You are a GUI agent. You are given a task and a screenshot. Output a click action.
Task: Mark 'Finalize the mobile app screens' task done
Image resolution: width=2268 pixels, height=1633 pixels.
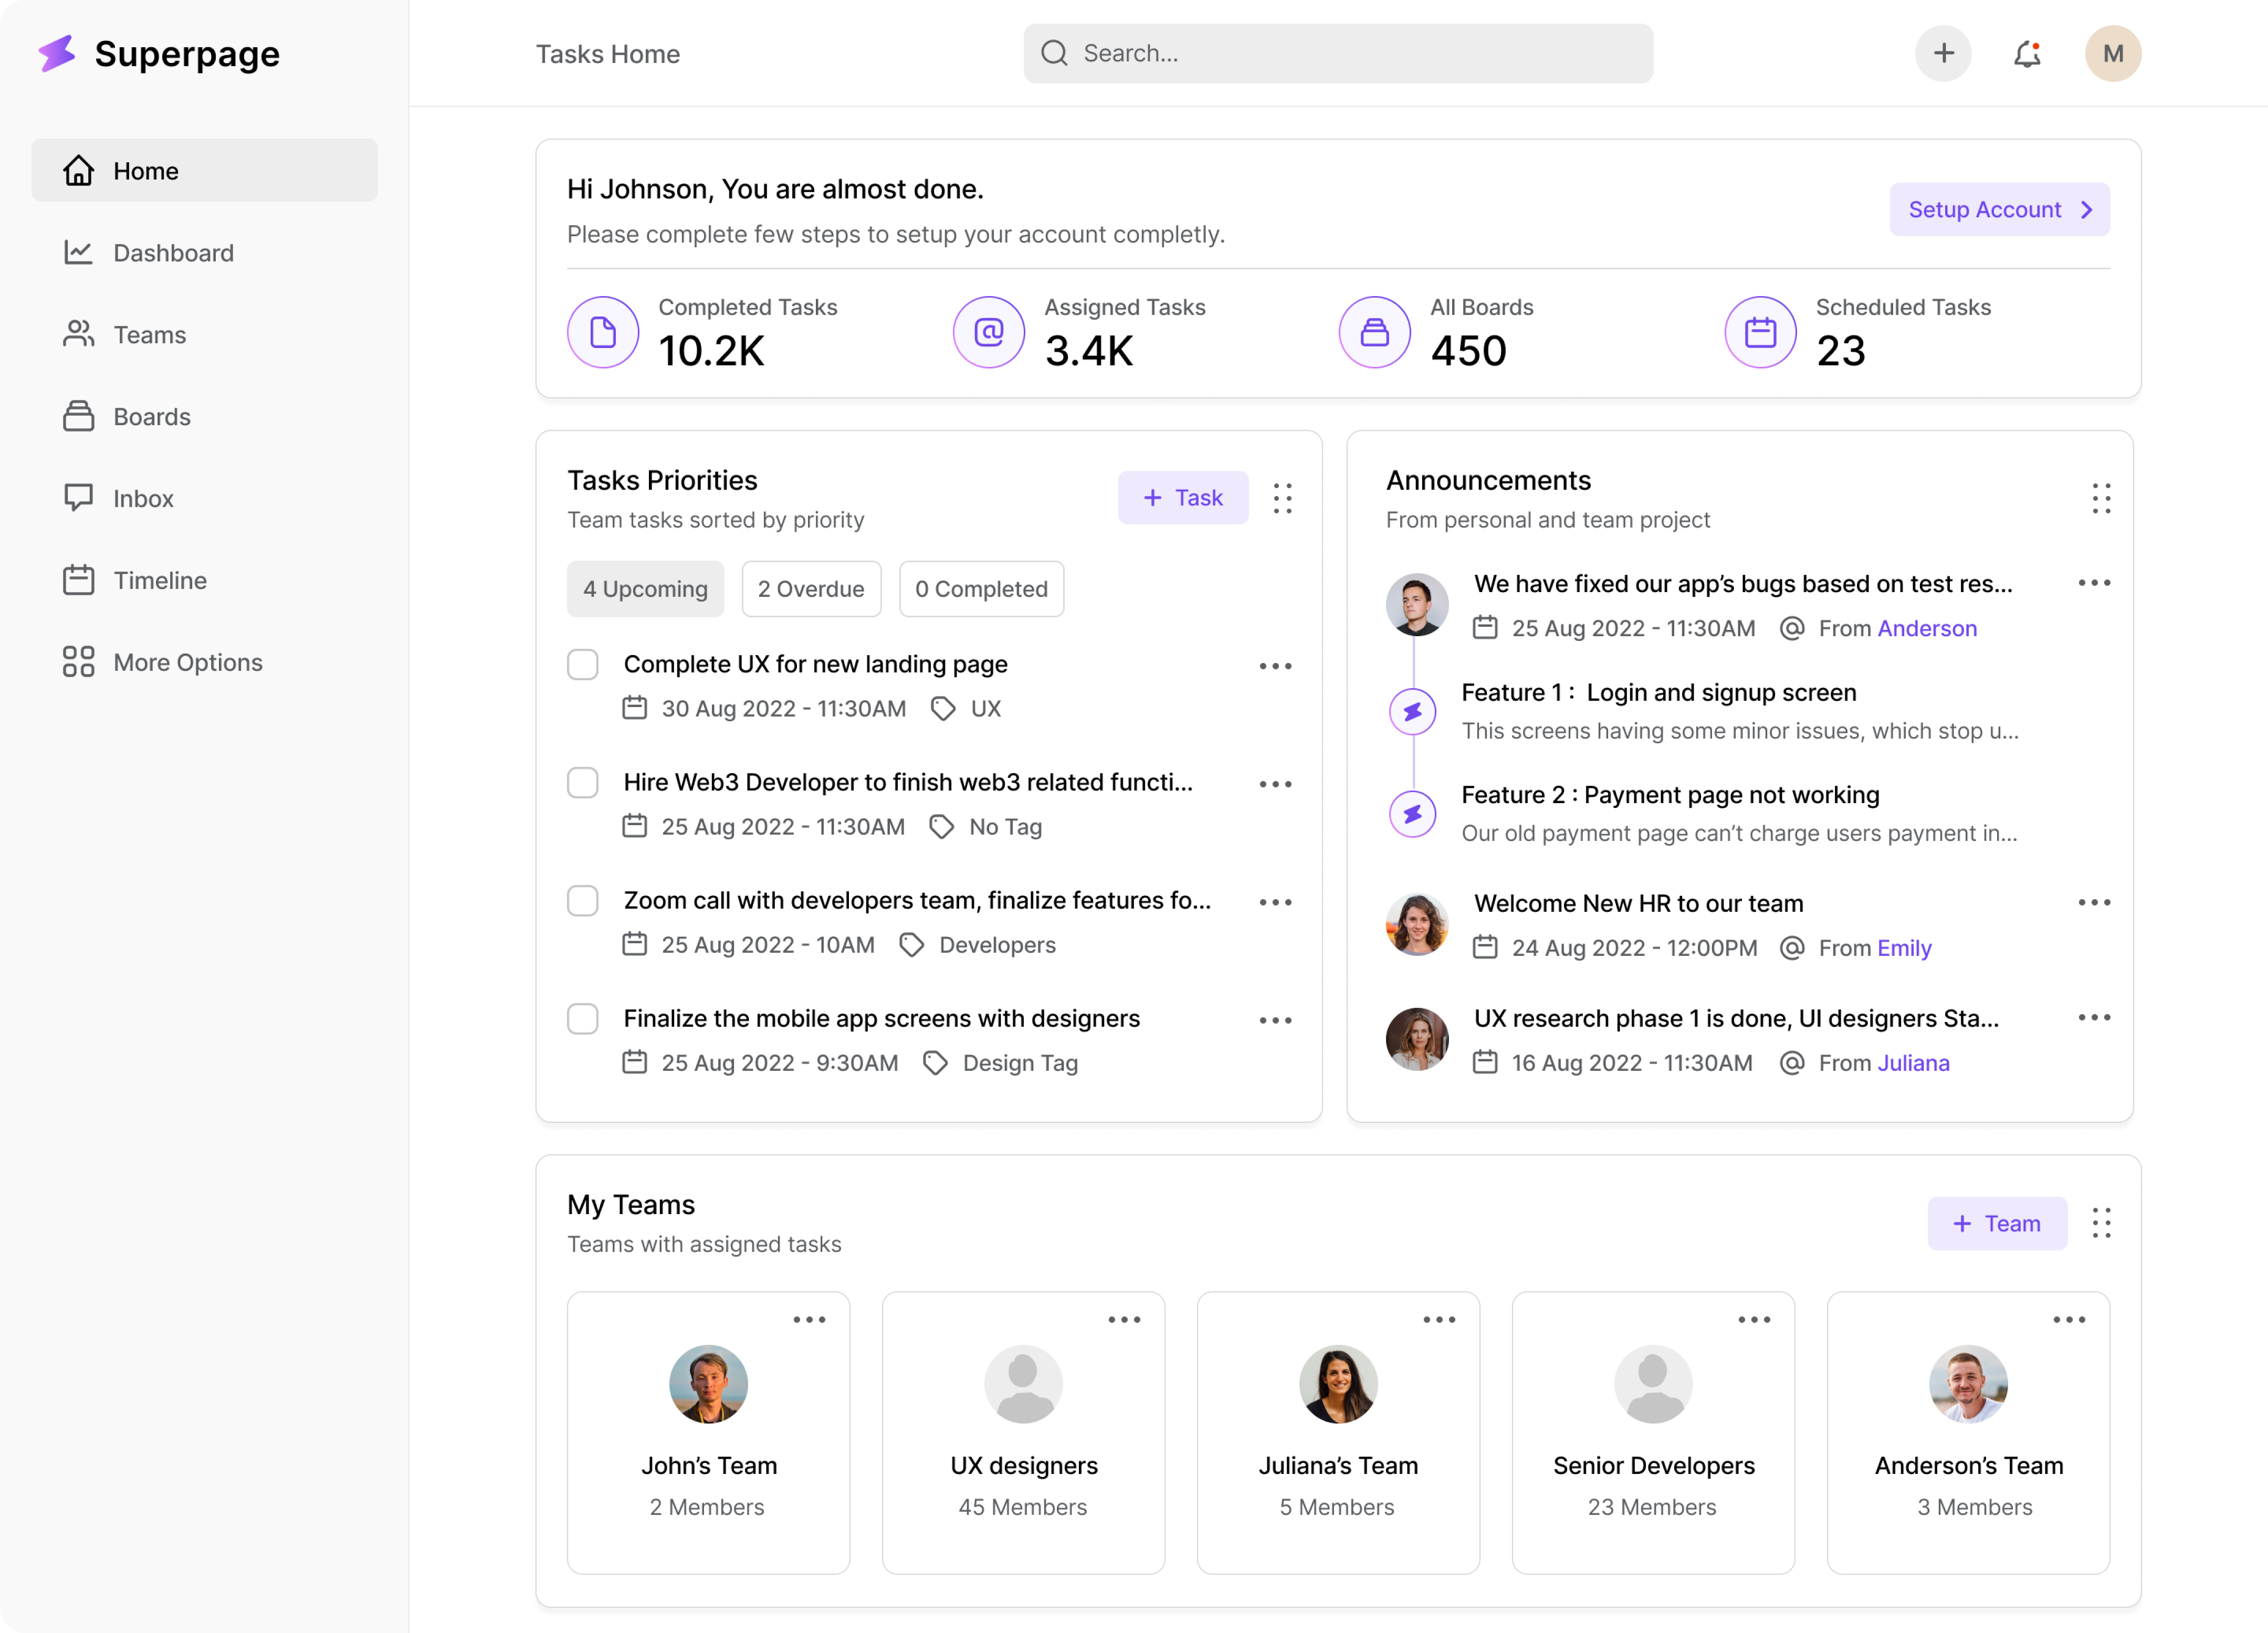pyautogui.click(x=583, y=1018)
